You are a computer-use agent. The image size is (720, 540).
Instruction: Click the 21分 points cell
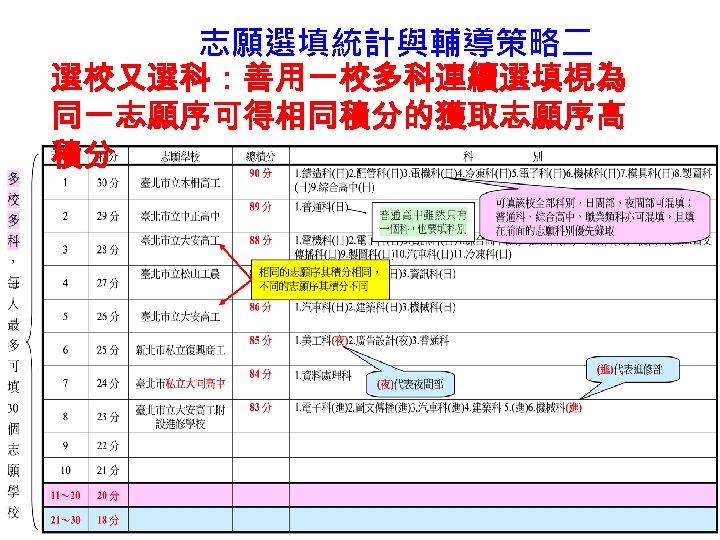tap(108, 470)
